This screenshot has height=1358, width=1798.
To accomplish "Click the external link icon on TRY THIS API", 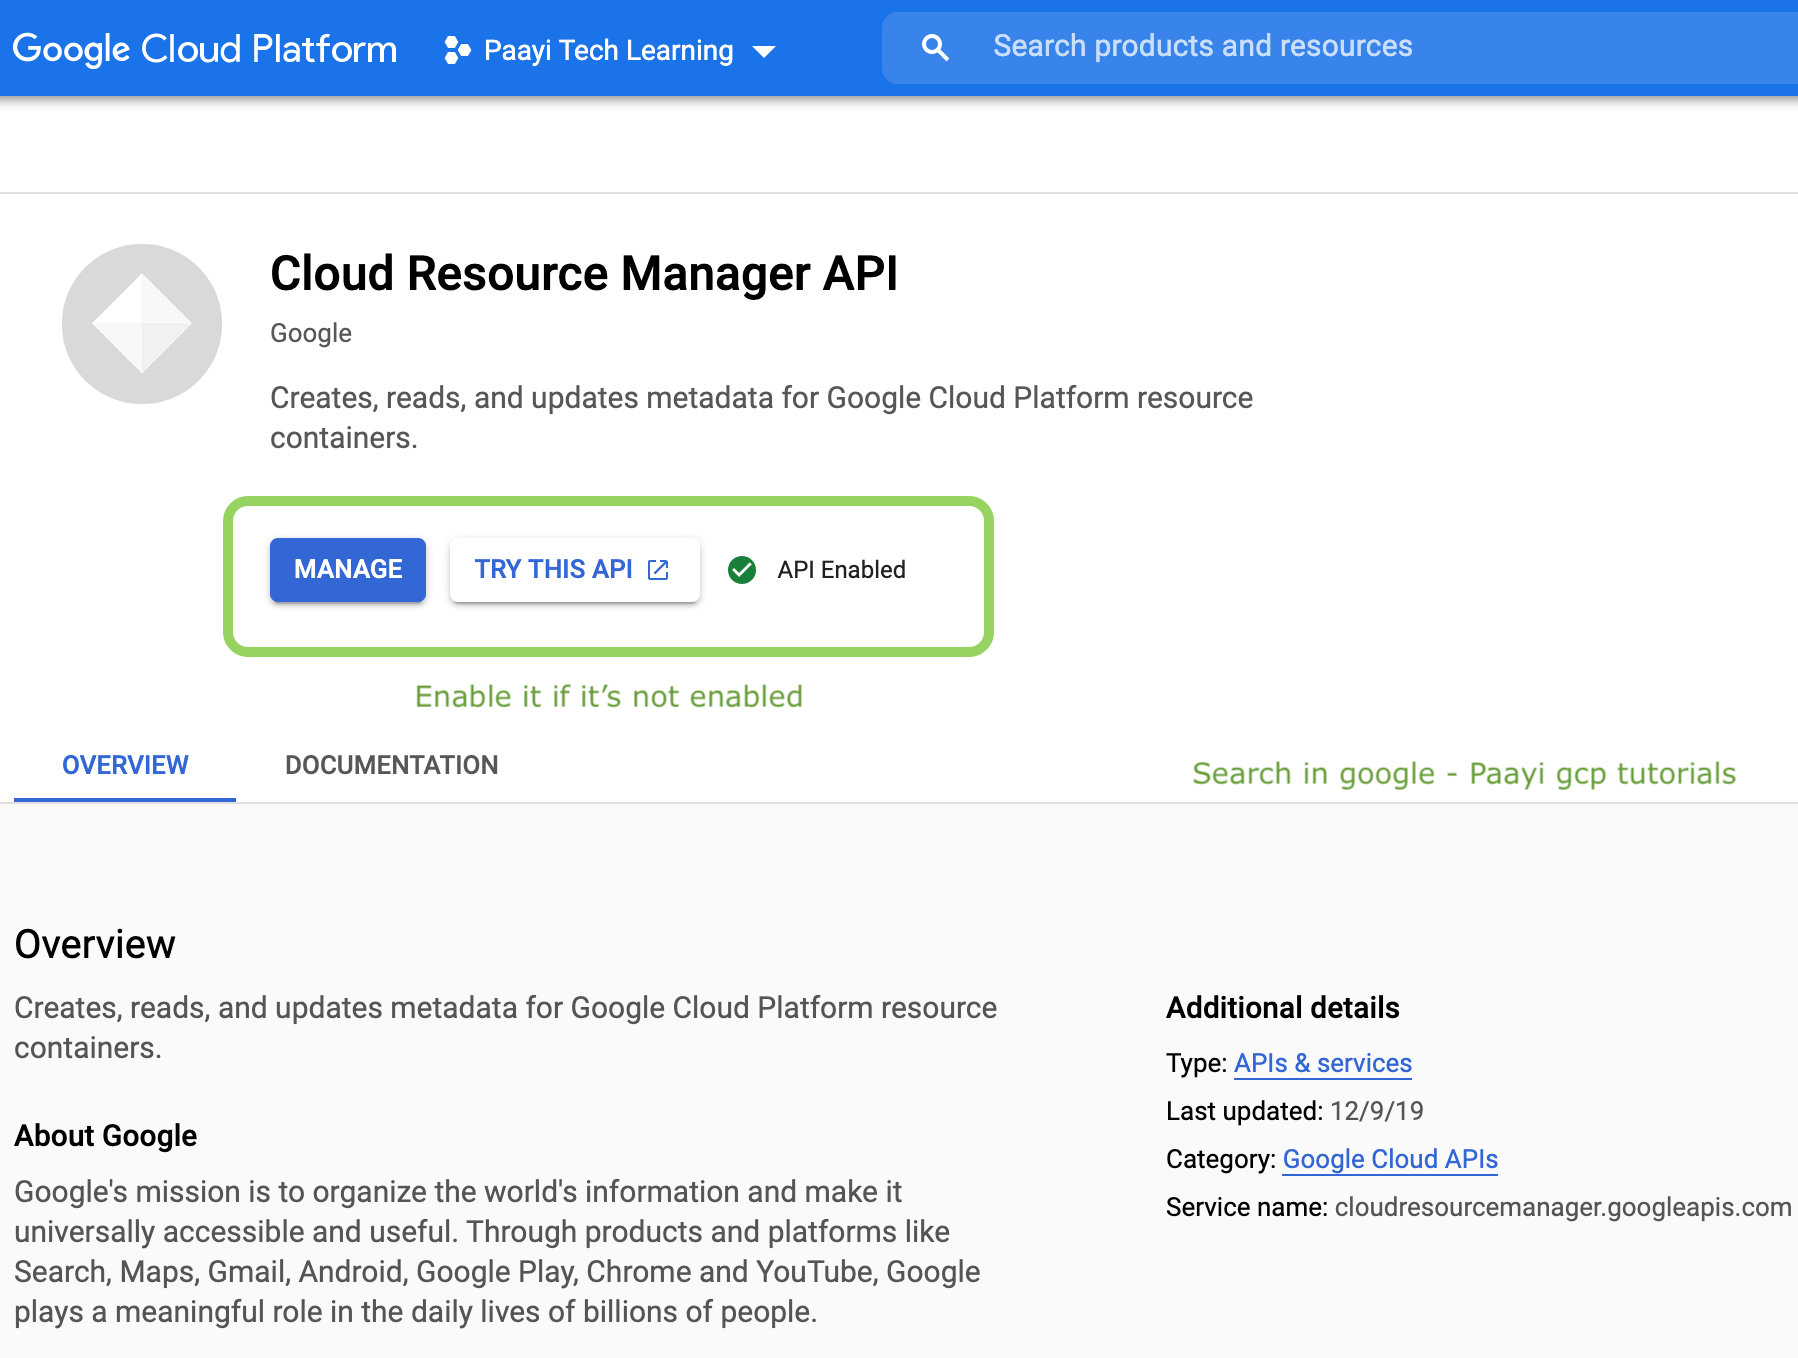I will tap(658, 569).
